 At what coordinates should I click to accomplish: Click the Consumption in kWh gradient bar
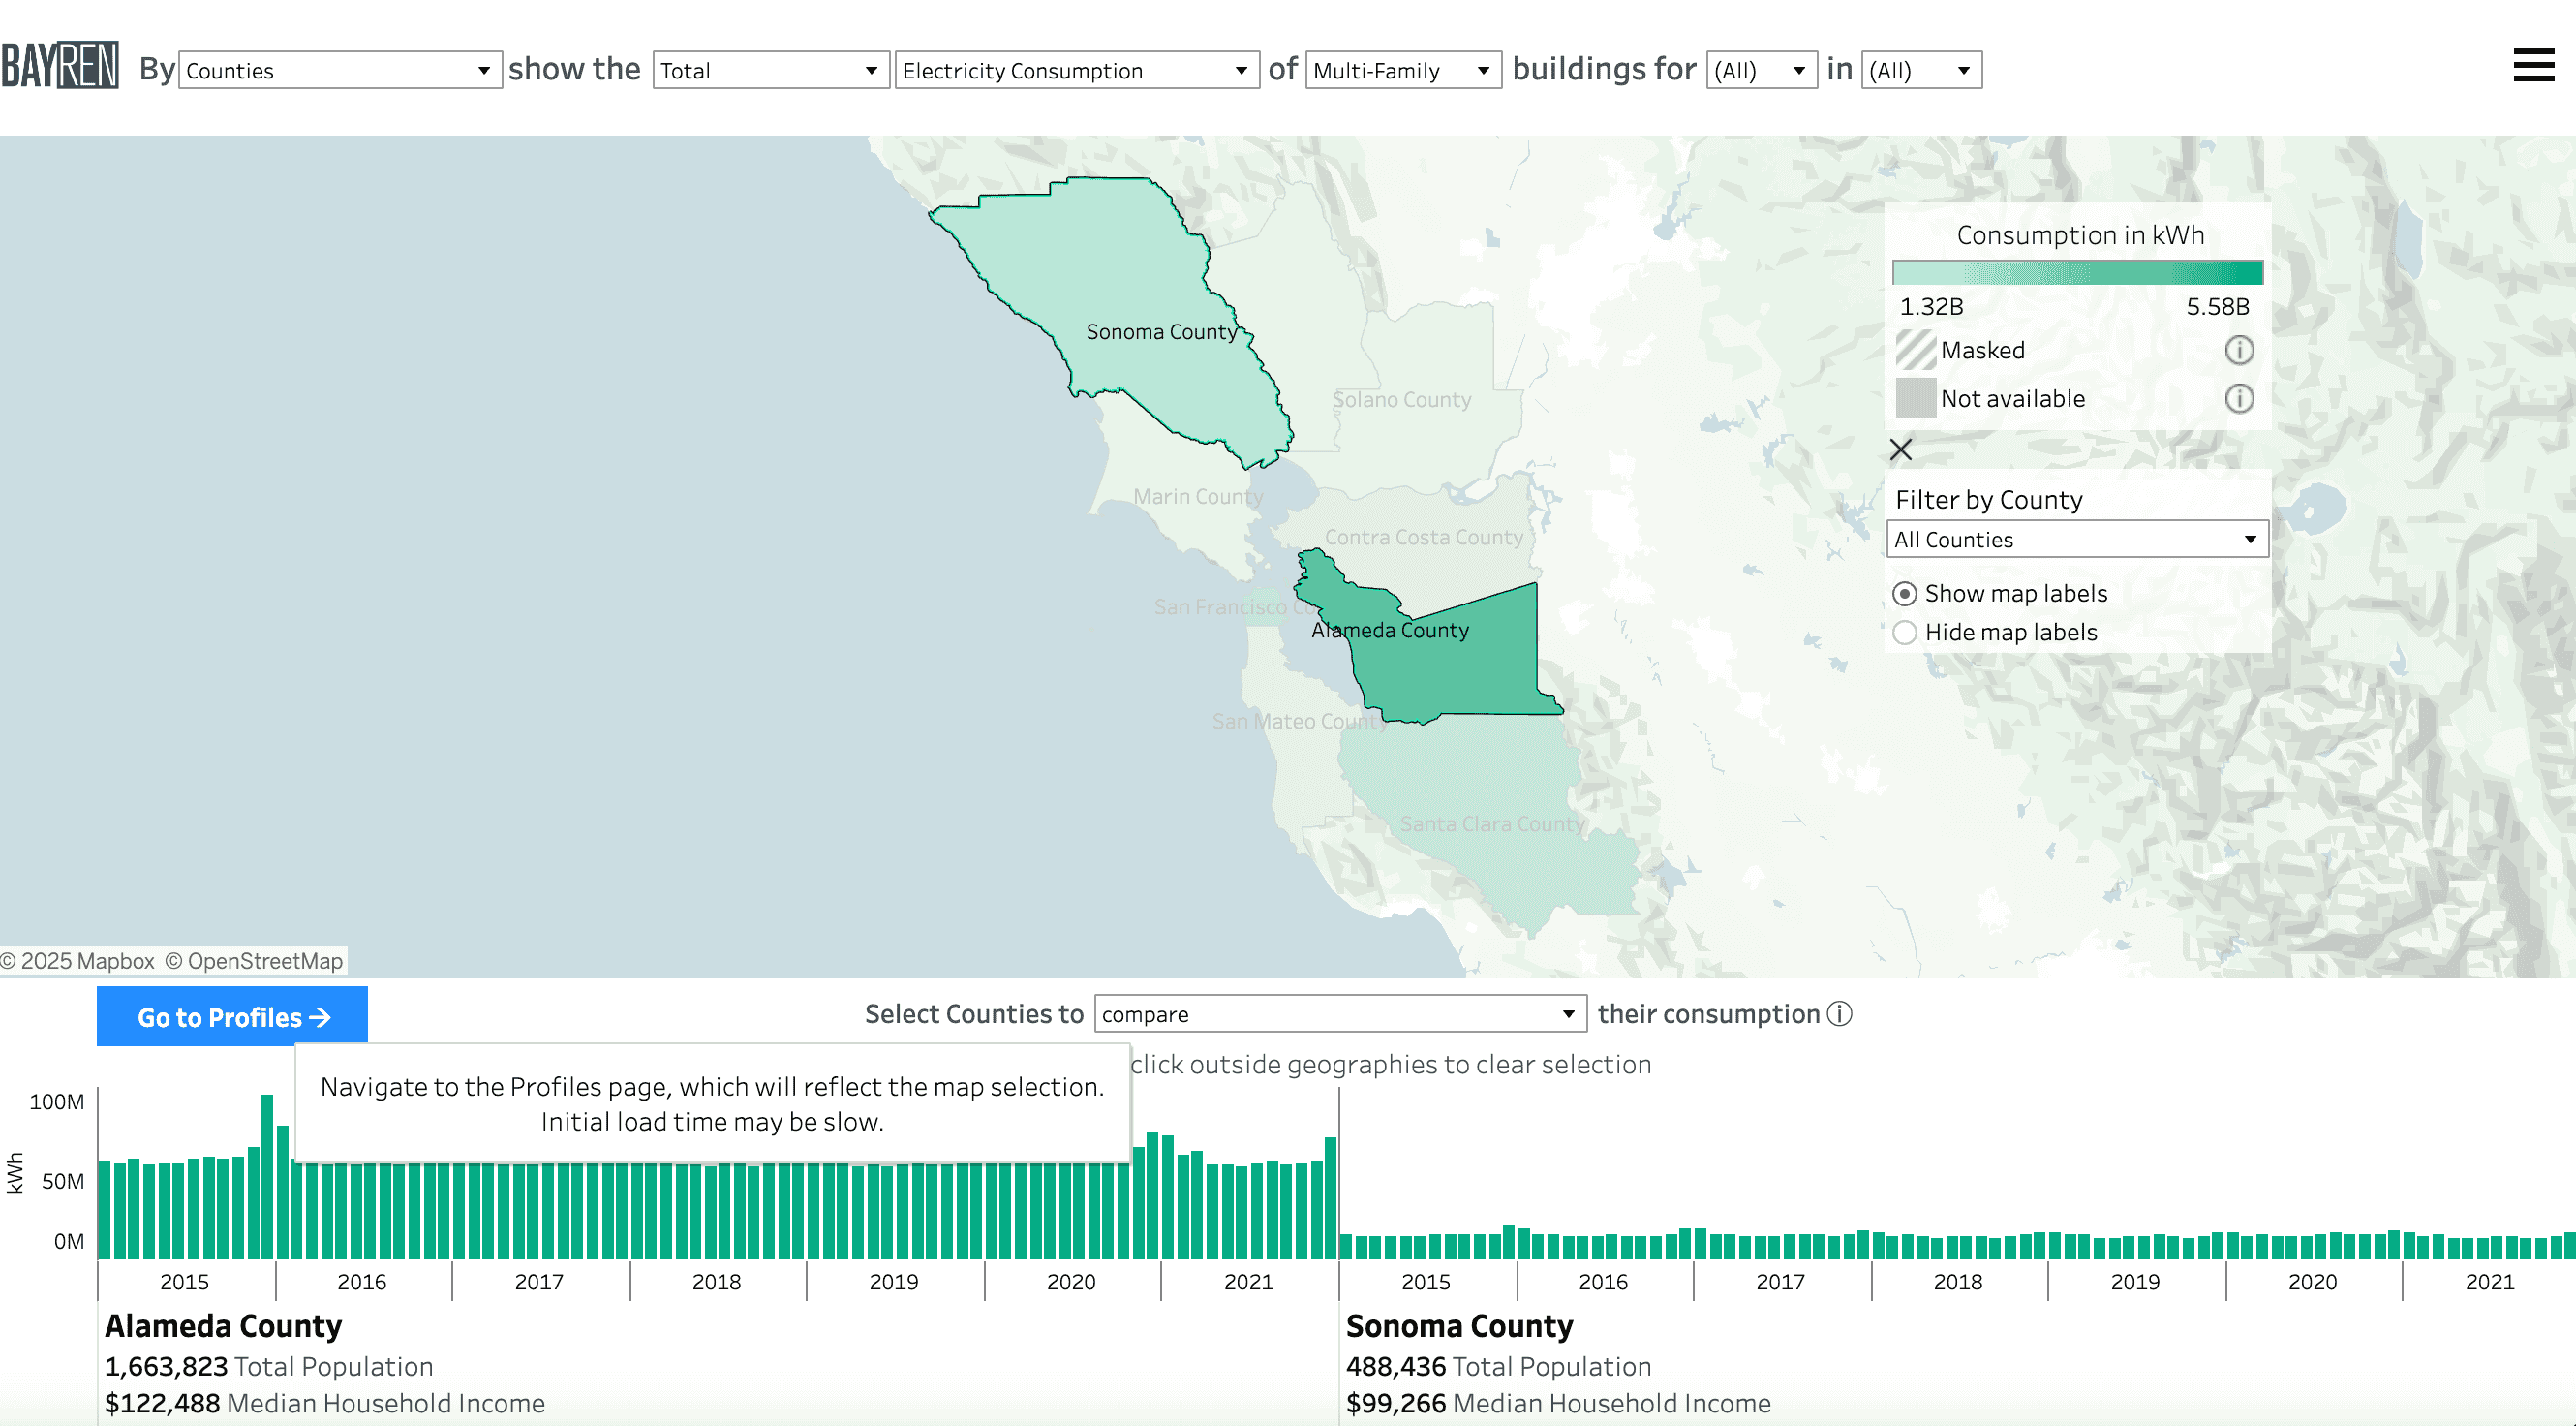coord(2077,273)
